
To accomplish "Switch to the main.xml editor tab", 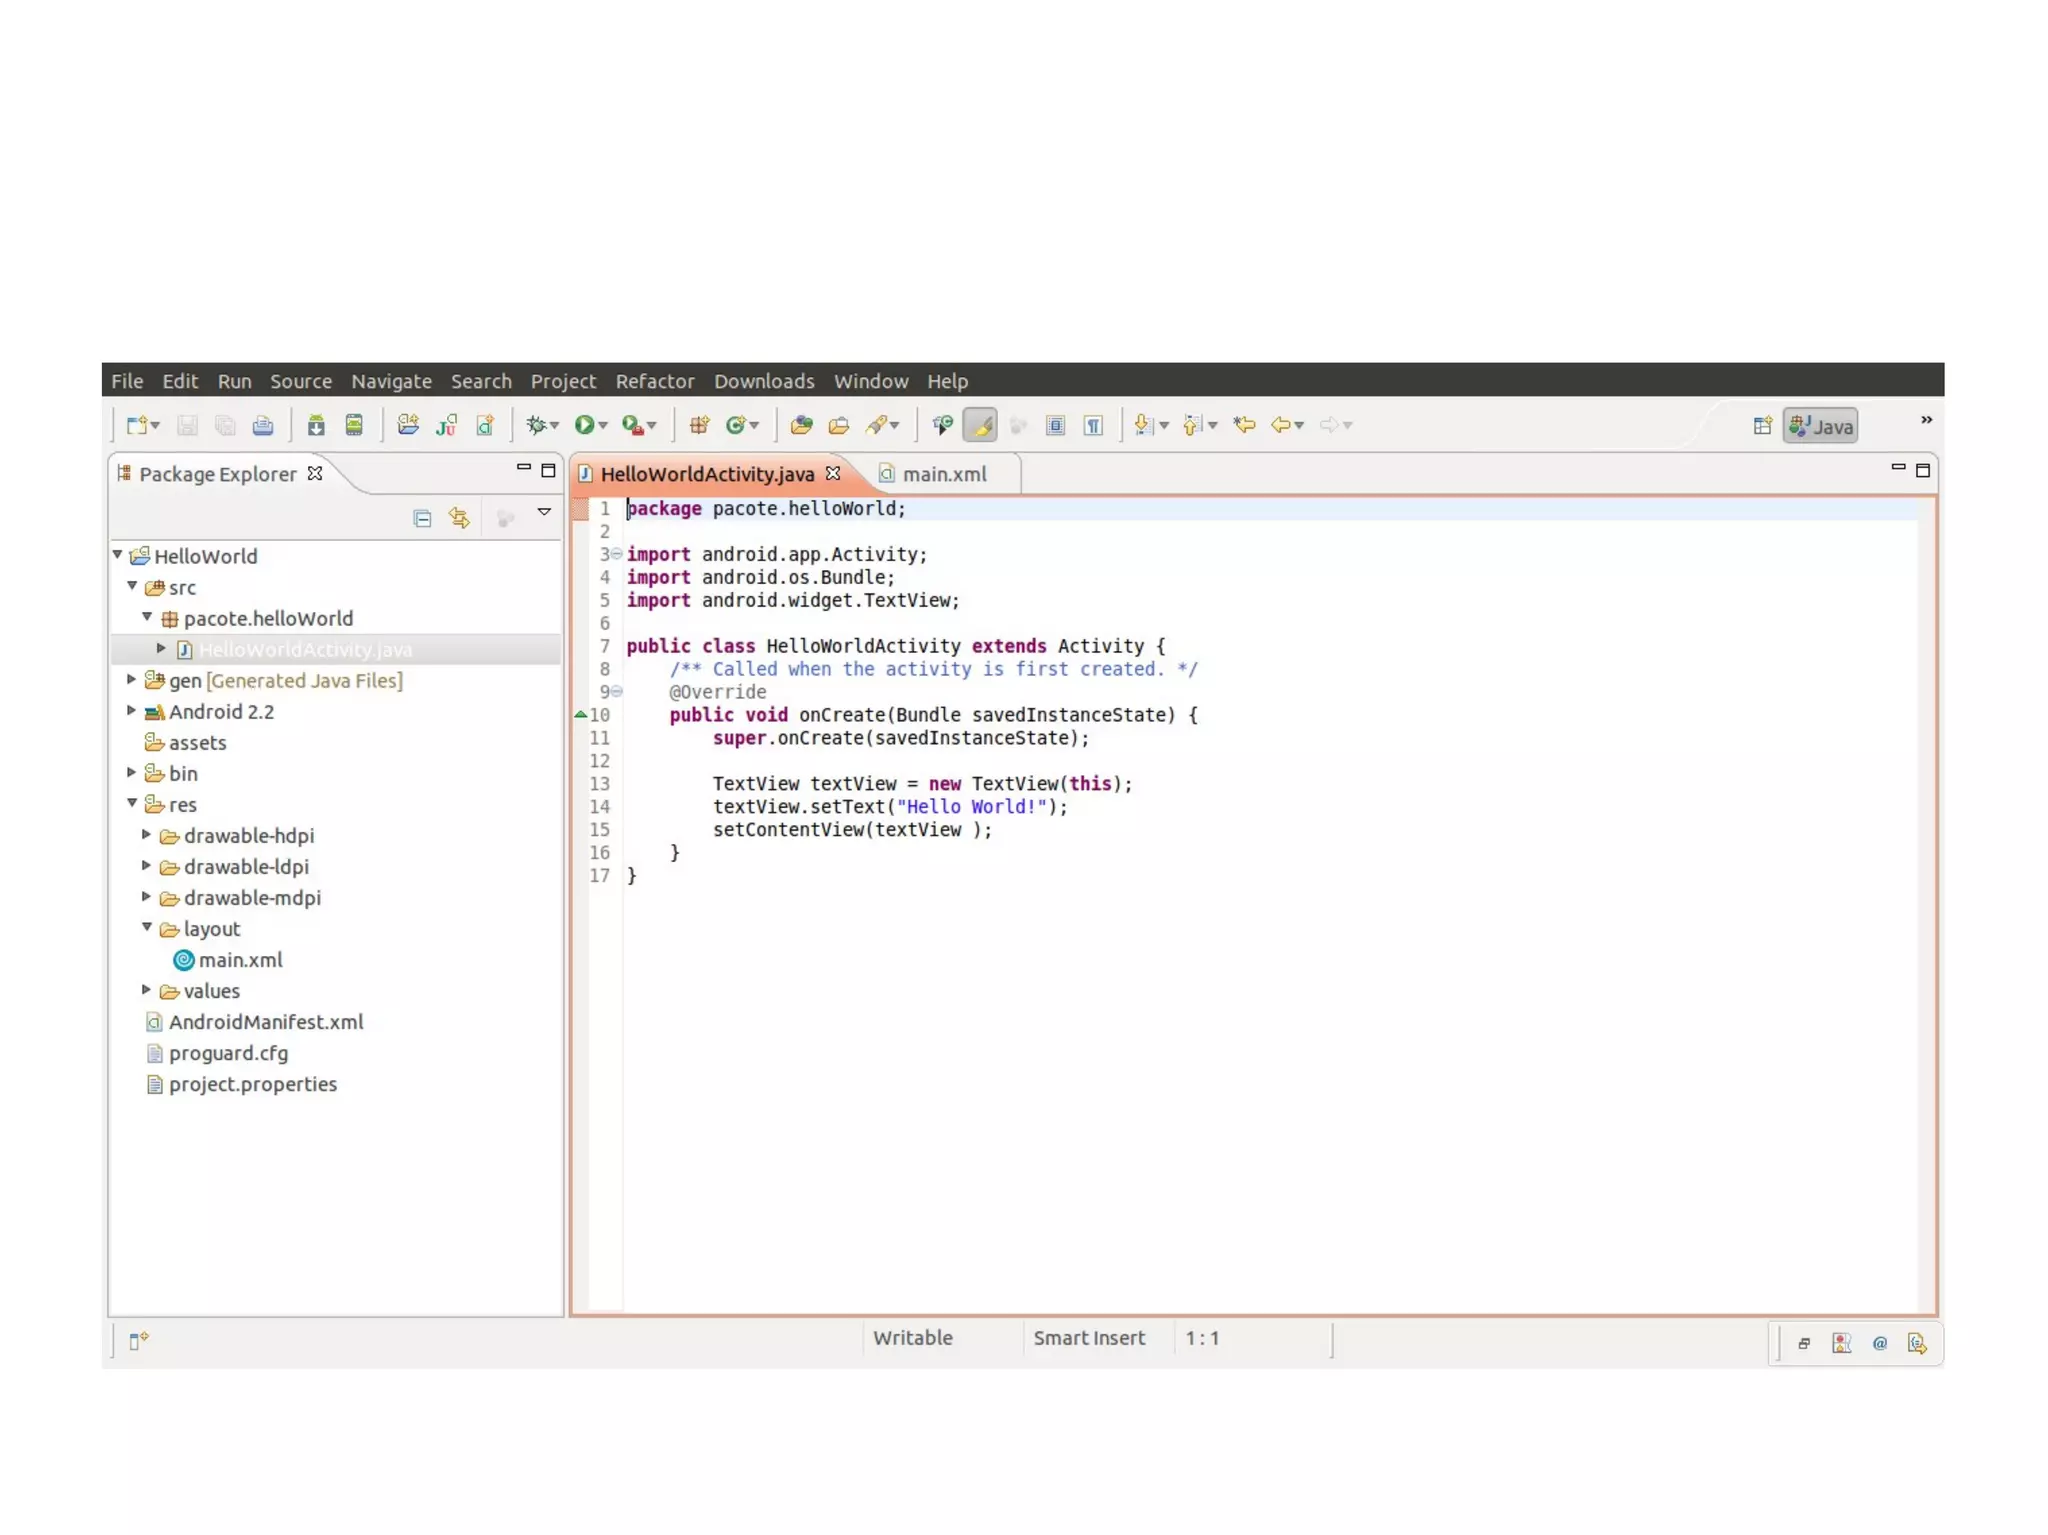I will coord(943,474).
